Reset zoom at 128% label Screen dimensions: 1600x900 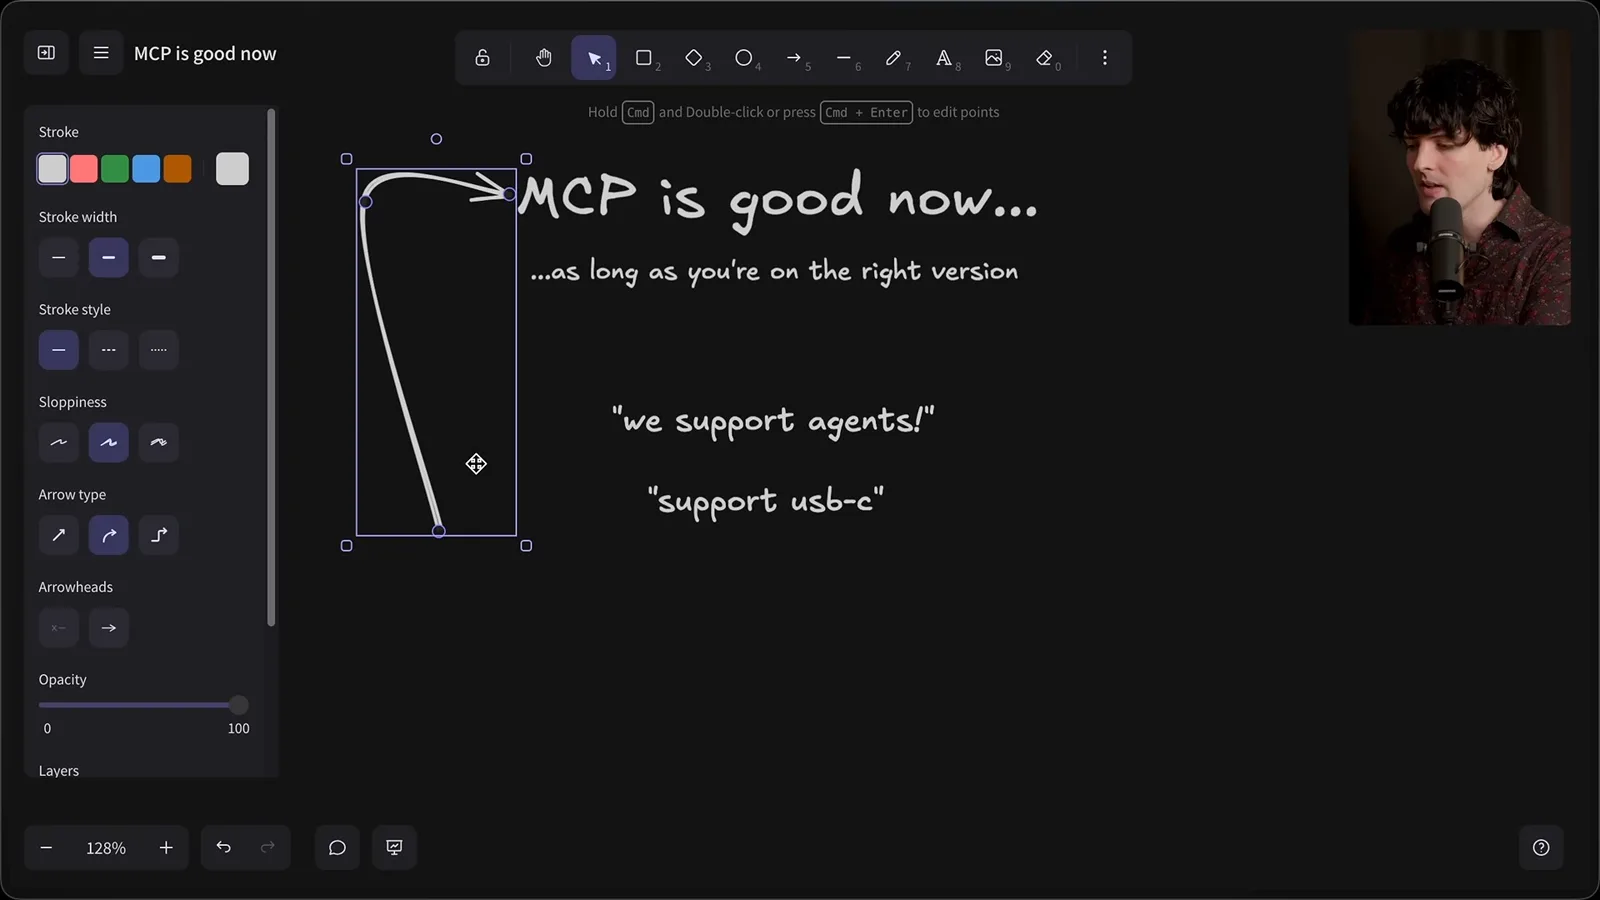pyautogui.click(x=106, y=848)
